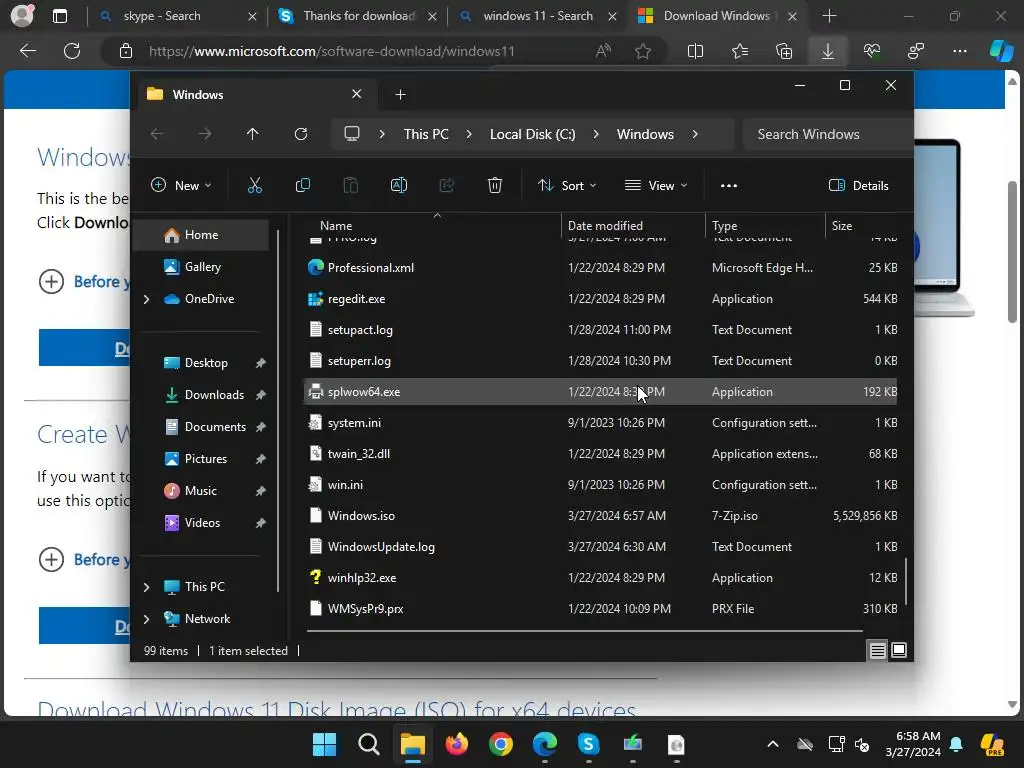
Task: Select WMSysPr9.prx file
Action: click(x=601, y=609)
